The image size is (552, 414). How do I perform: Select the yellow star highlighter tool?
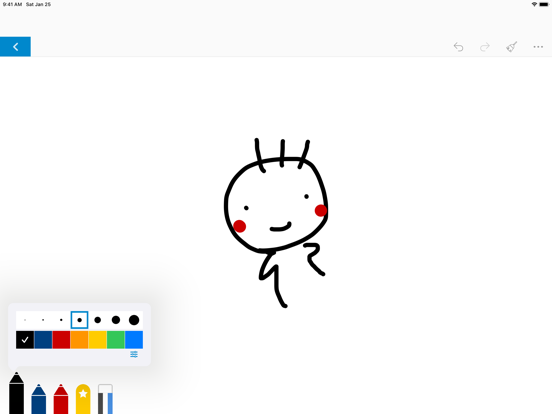coord(83,399)
